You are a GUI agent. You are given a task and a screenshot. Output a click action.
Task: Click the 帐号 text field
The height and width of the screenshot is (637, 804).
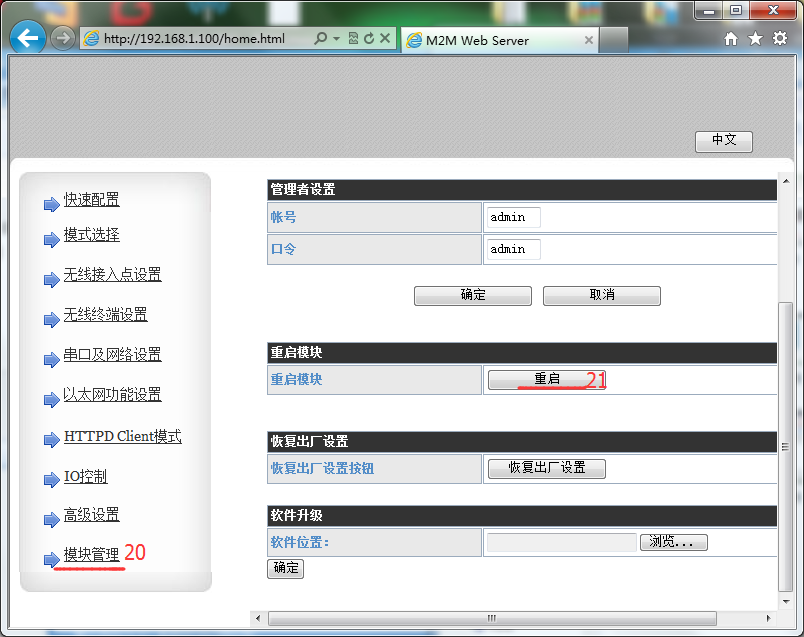(x=514, y=218)
